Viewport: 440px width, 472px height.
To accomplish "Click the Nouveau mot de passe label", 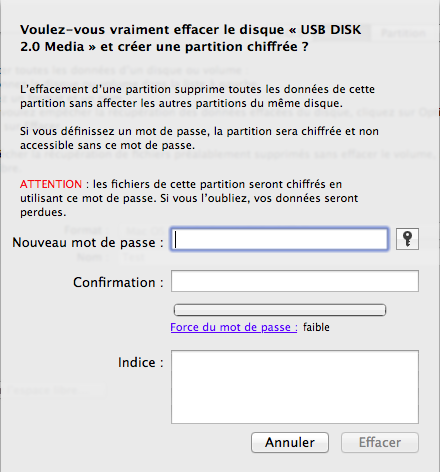I will [88, 242].
